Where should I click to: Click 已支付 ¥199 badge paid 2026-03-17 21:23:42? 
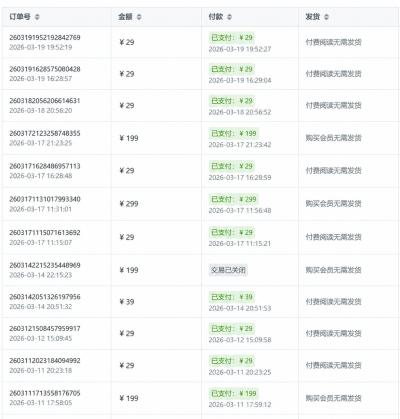click(234, 134)
